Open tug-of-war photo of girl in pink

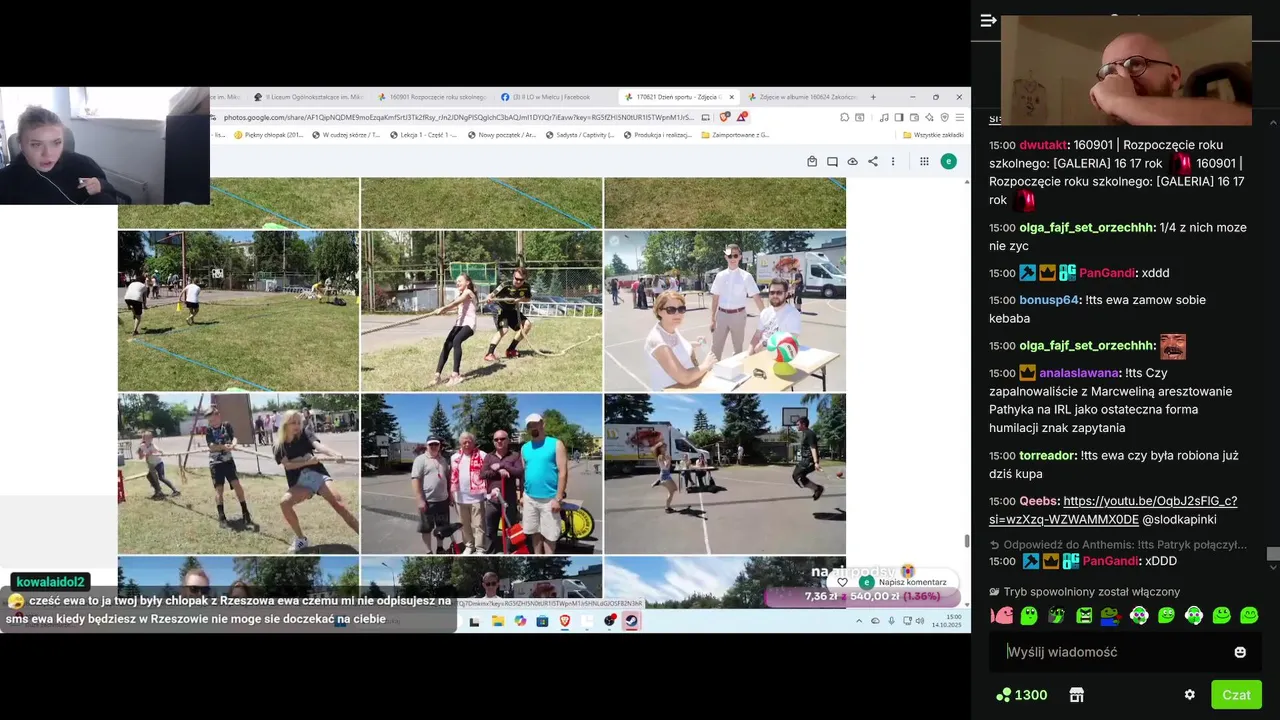pyautogui.click(x=481, y=311)
